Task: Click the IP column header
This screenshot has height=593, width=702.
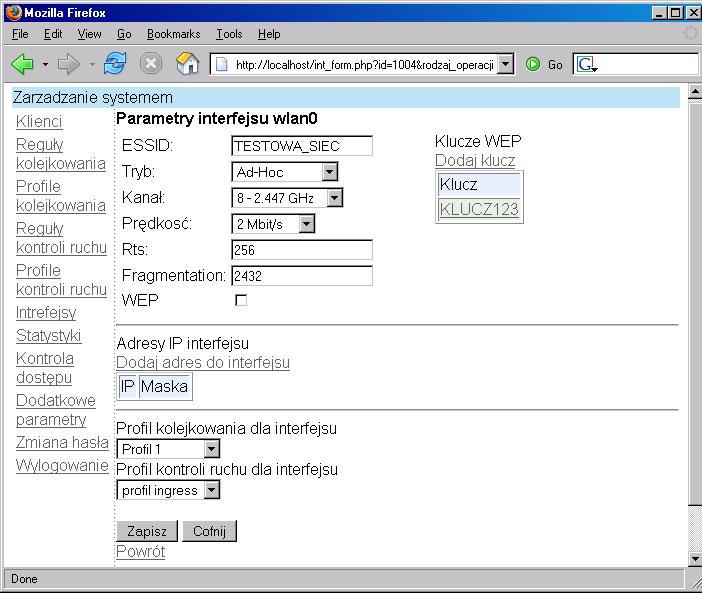Action: pyautogui.click(x=128, y=386)
